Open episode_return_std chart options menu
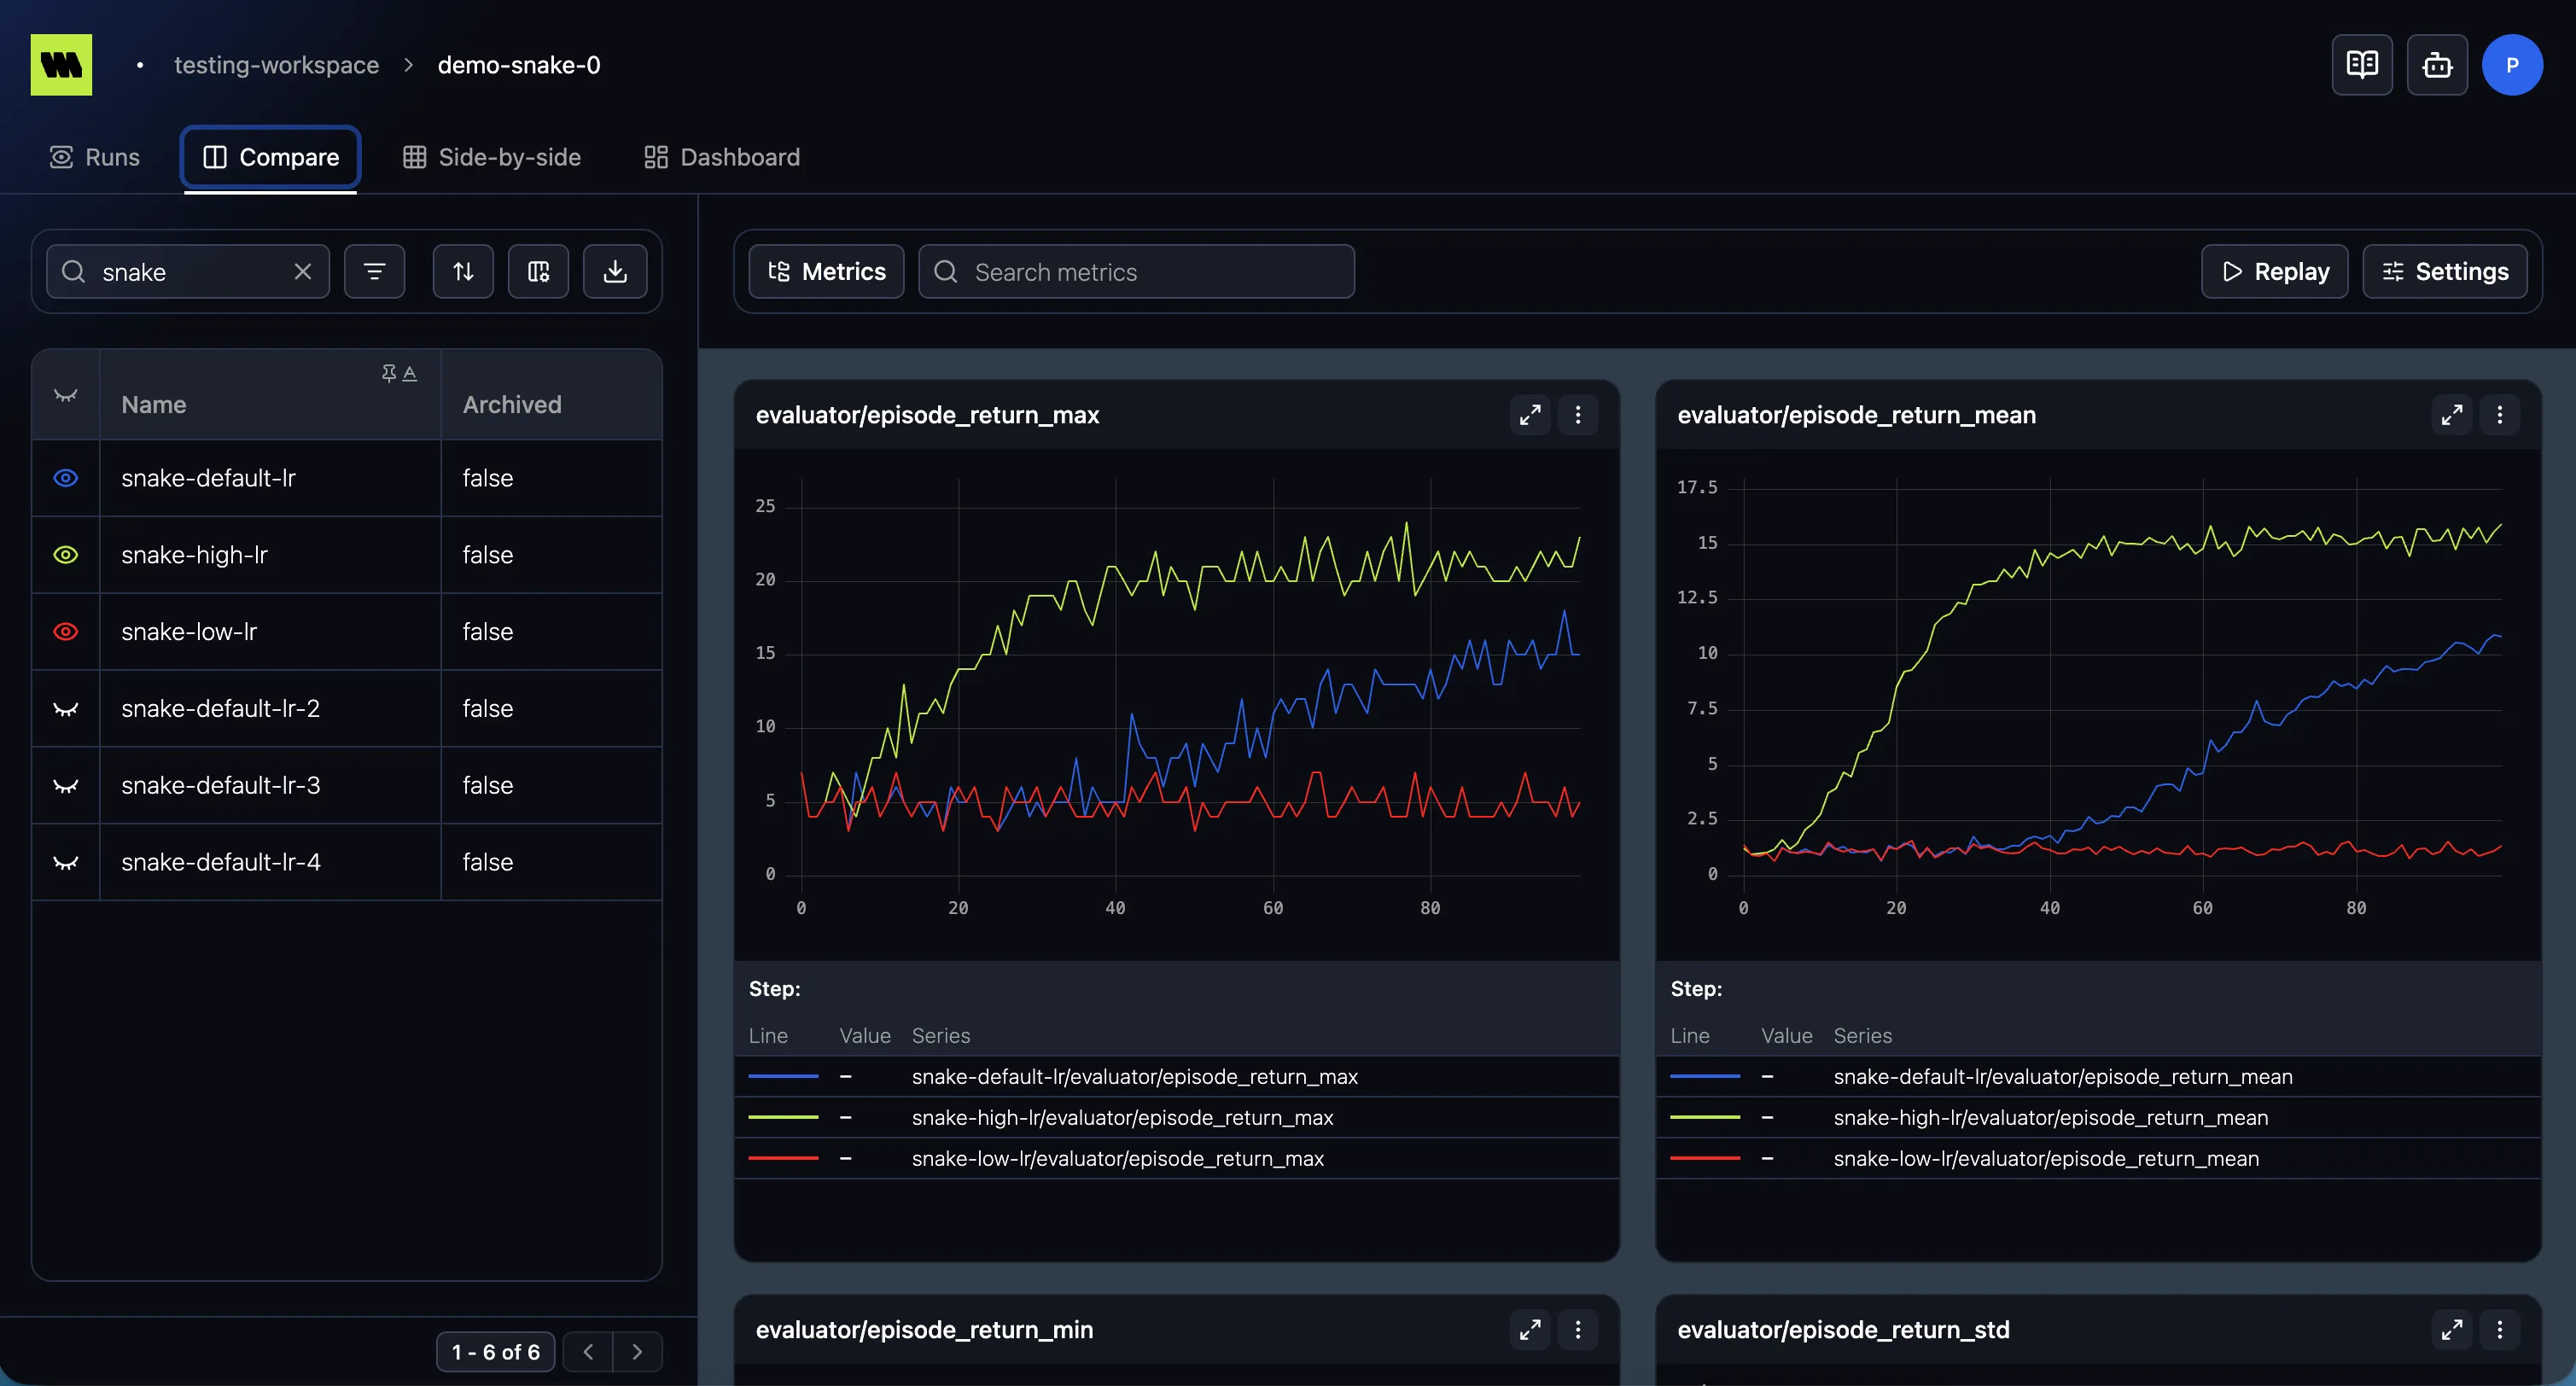Image resolution: width=2576 pixels, height=1386 pixels. [x=2500, y=1330]
